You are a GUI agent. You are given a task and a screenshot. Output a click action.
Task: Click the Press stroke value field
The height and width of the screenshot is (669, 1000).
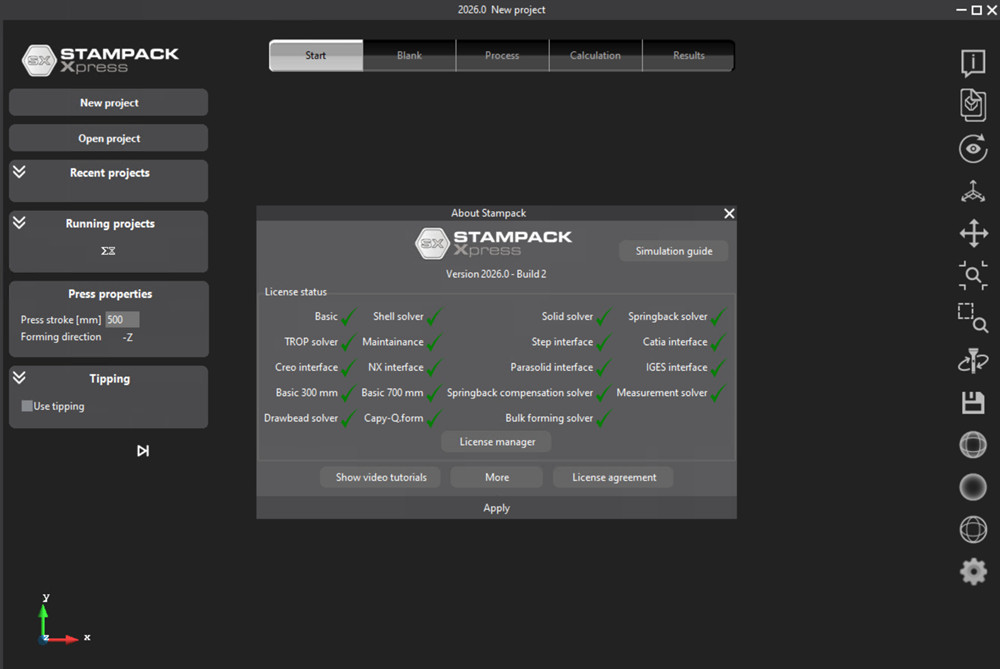tap(122, 320)
